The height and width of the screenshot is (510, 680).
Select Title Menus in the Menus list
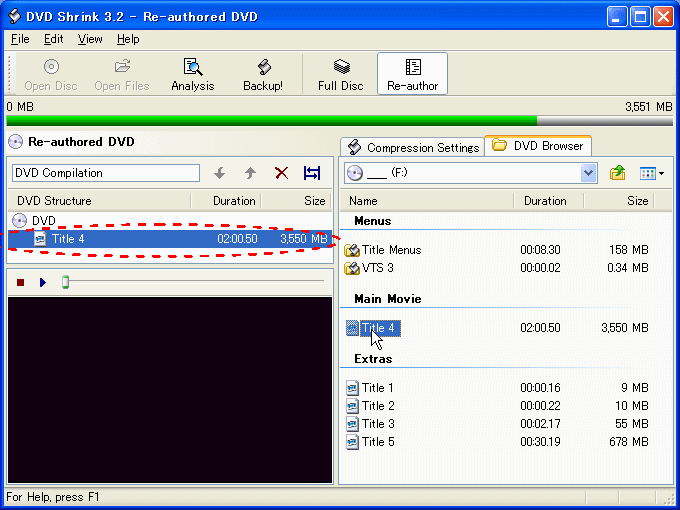pos(390,250)
